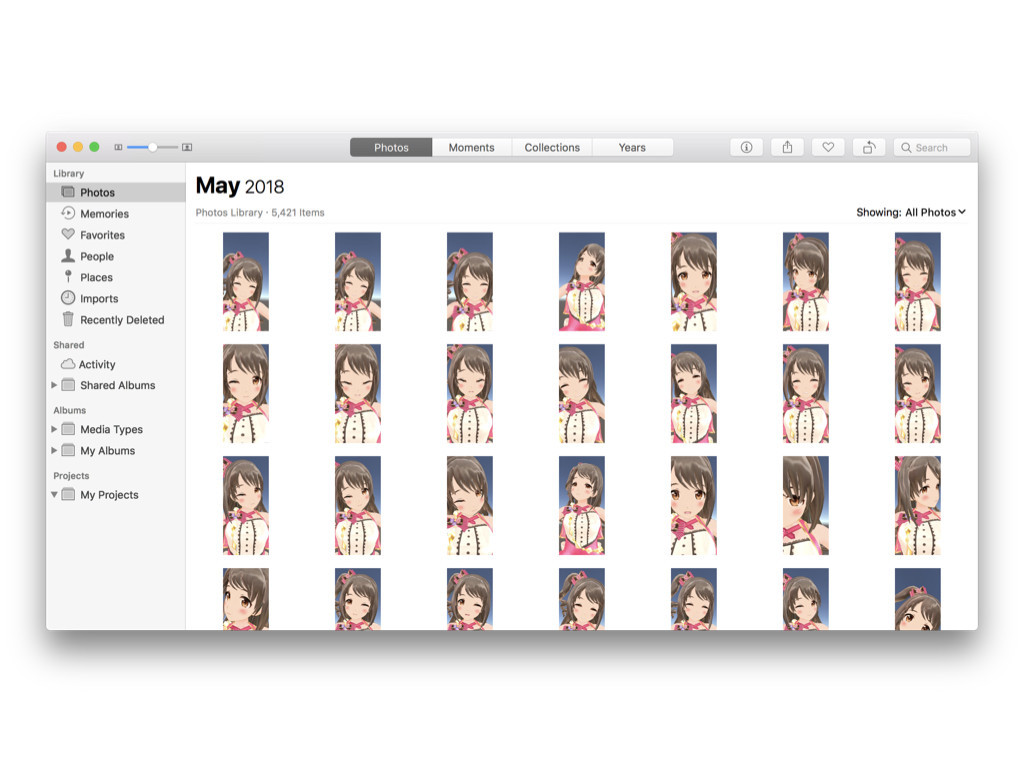1024x768 pixels.
Task: Click in the Search input field
Action: [932, 148]
